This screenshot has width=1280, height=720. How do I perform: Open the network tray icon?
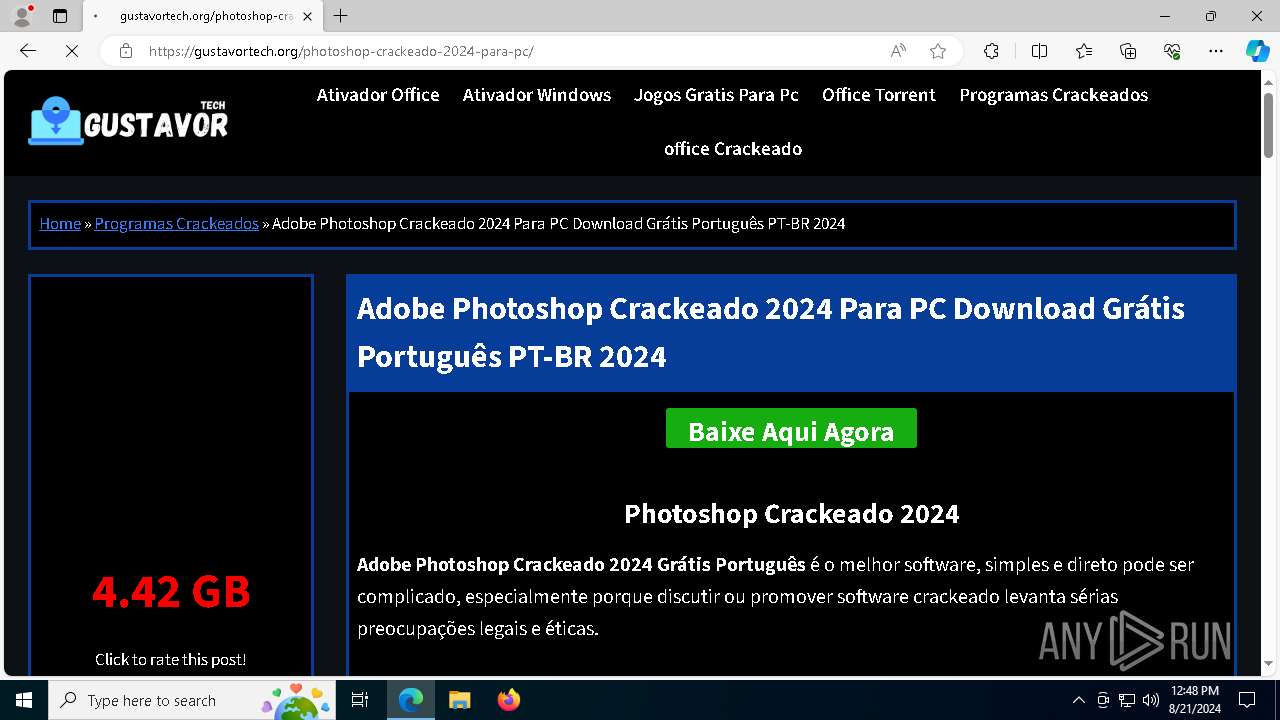[x=1127, y=700]
